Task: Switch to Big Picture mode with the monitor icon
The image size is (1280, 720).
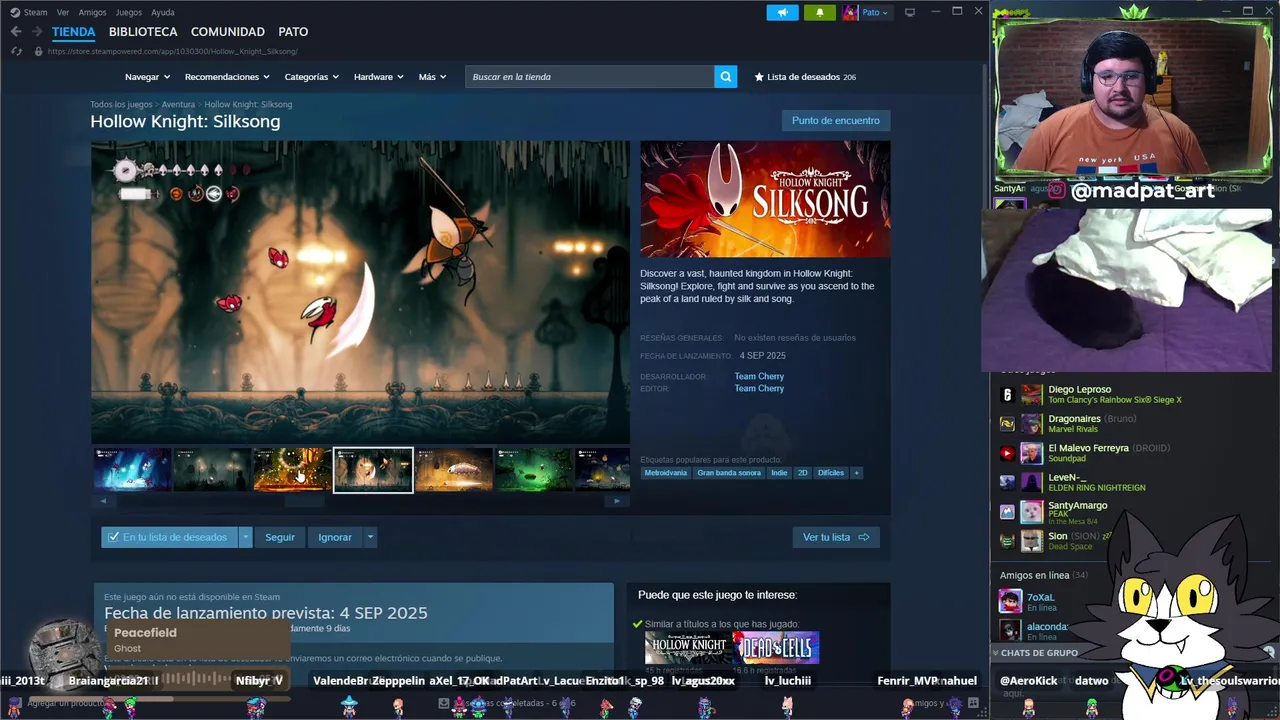Action: 909,12
